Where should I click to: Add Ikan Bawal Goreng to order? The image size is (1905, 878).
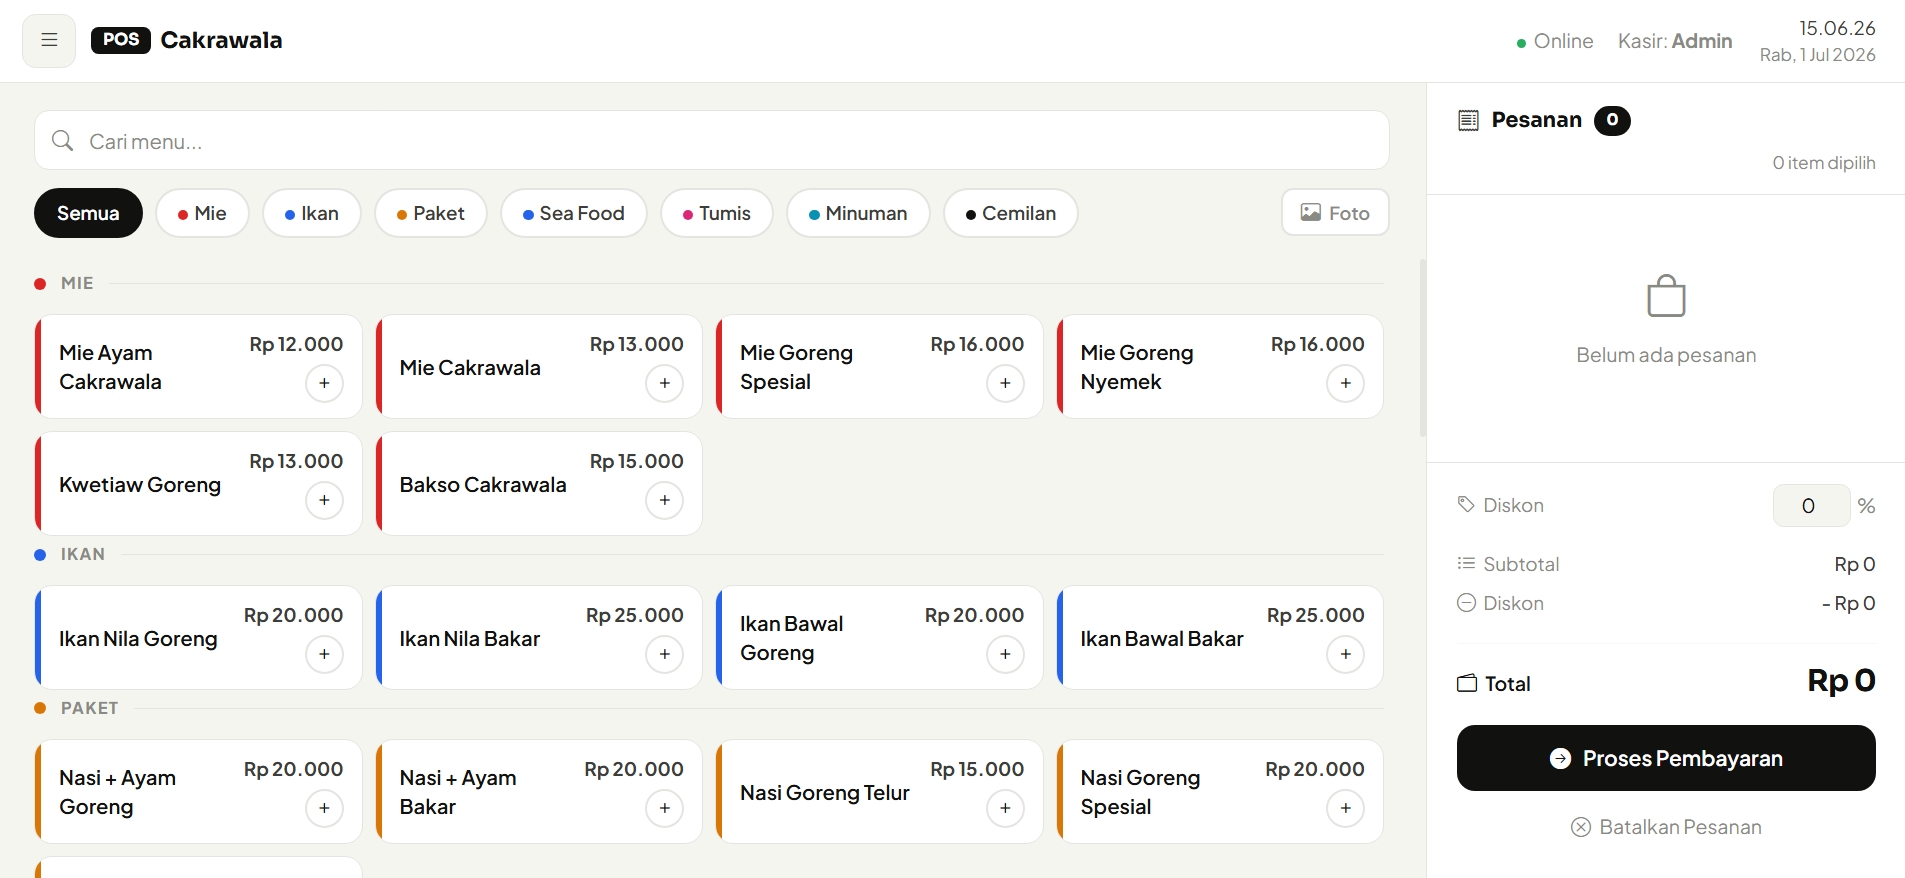[x=1005, y=654]
